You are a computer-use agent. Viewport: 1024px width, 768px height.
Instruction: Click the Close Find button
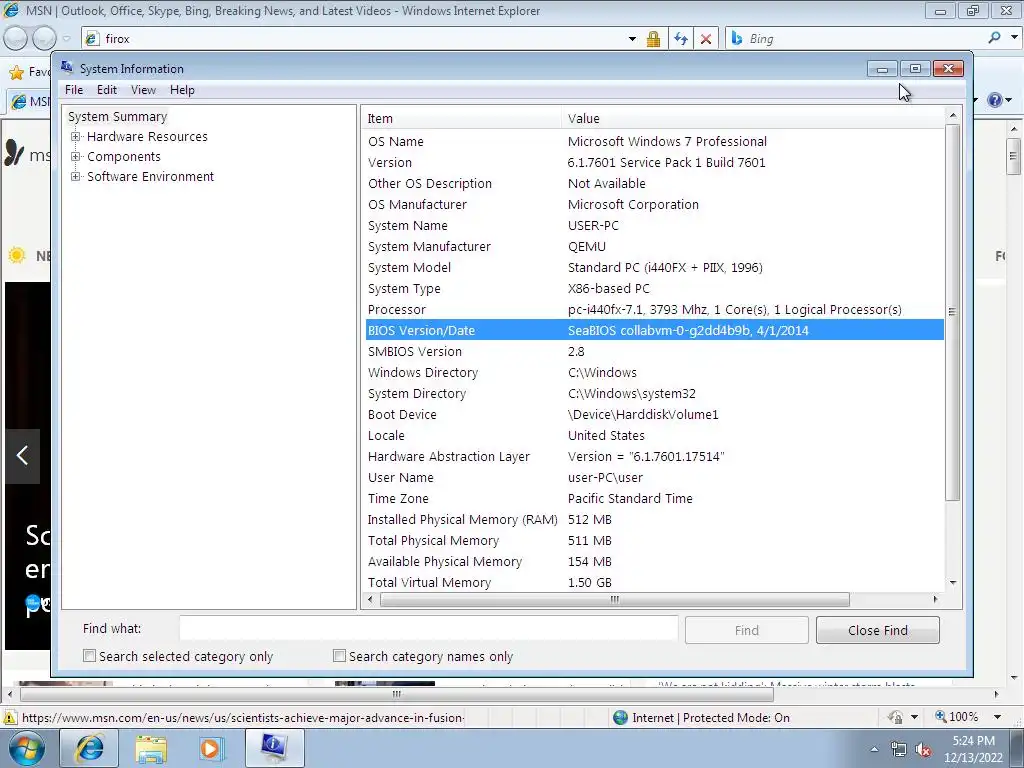[x=877, y=630]
